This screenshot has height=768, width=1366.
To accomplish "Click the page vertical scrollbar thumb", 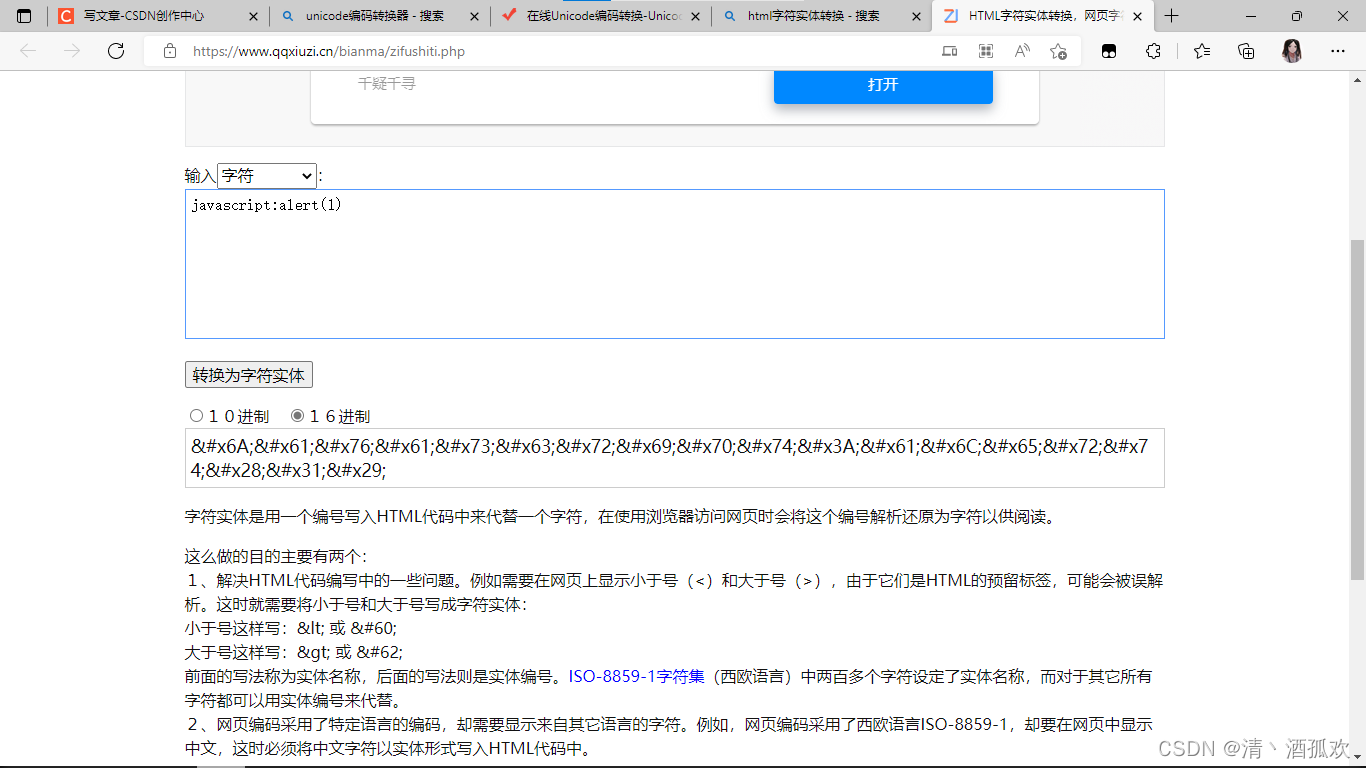I will 1357,410.
